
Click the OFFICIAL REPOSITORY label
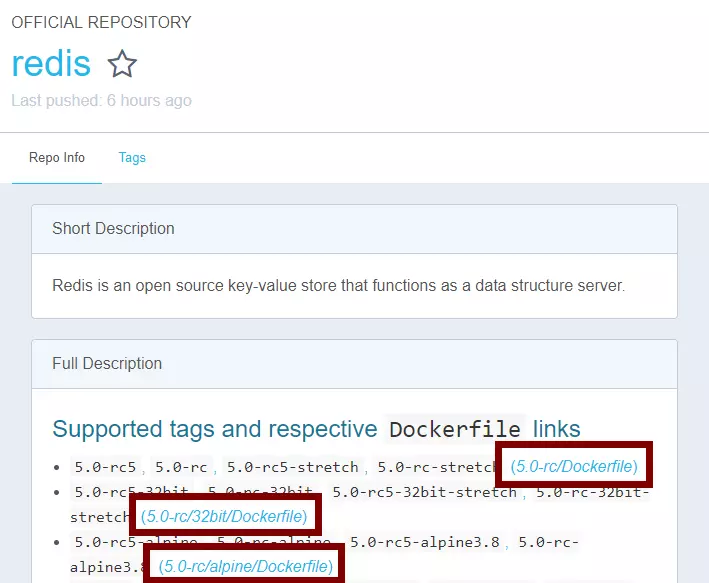click(x=101, y=22)
